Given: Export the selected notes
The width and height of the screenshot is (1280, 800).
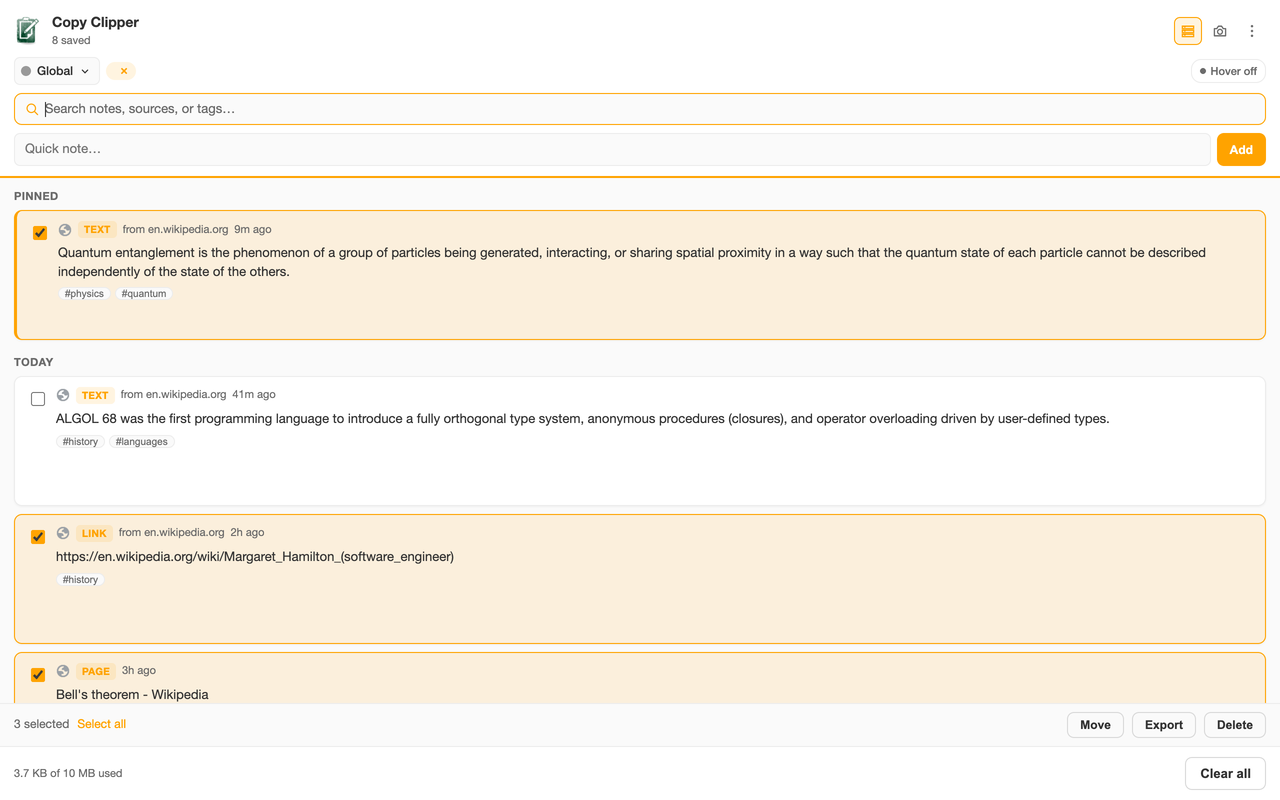Looking at the screenshot, I should click(x=1164, y=725).
